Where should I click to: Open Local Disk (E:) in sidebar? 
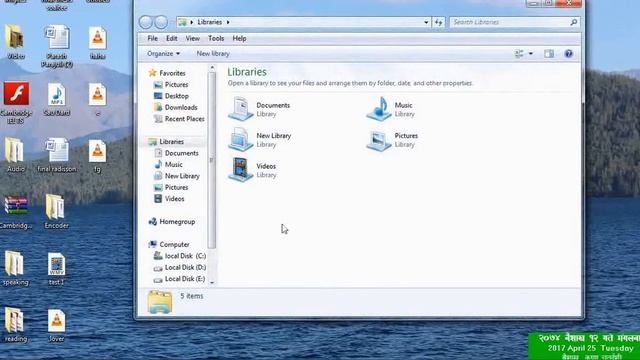180,279
